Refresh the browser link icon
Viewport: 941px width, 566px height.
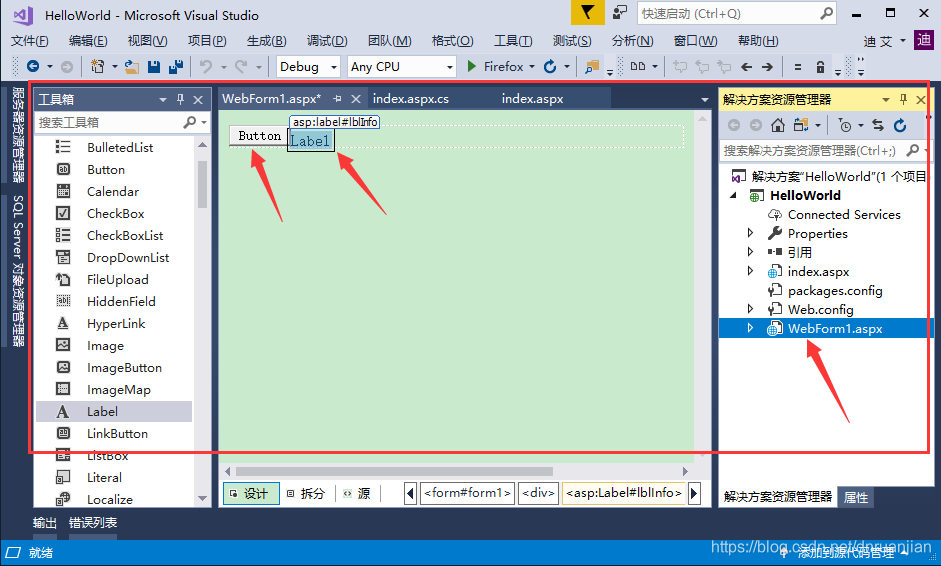coord(550,67)
